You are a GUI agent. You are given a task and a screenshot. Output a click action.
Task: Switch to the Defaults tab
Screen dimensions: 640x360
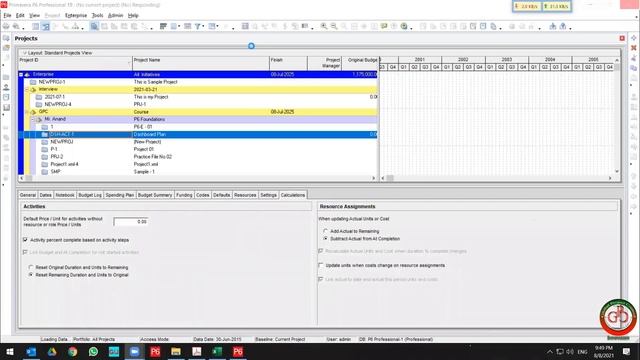[x=222, y=195]
